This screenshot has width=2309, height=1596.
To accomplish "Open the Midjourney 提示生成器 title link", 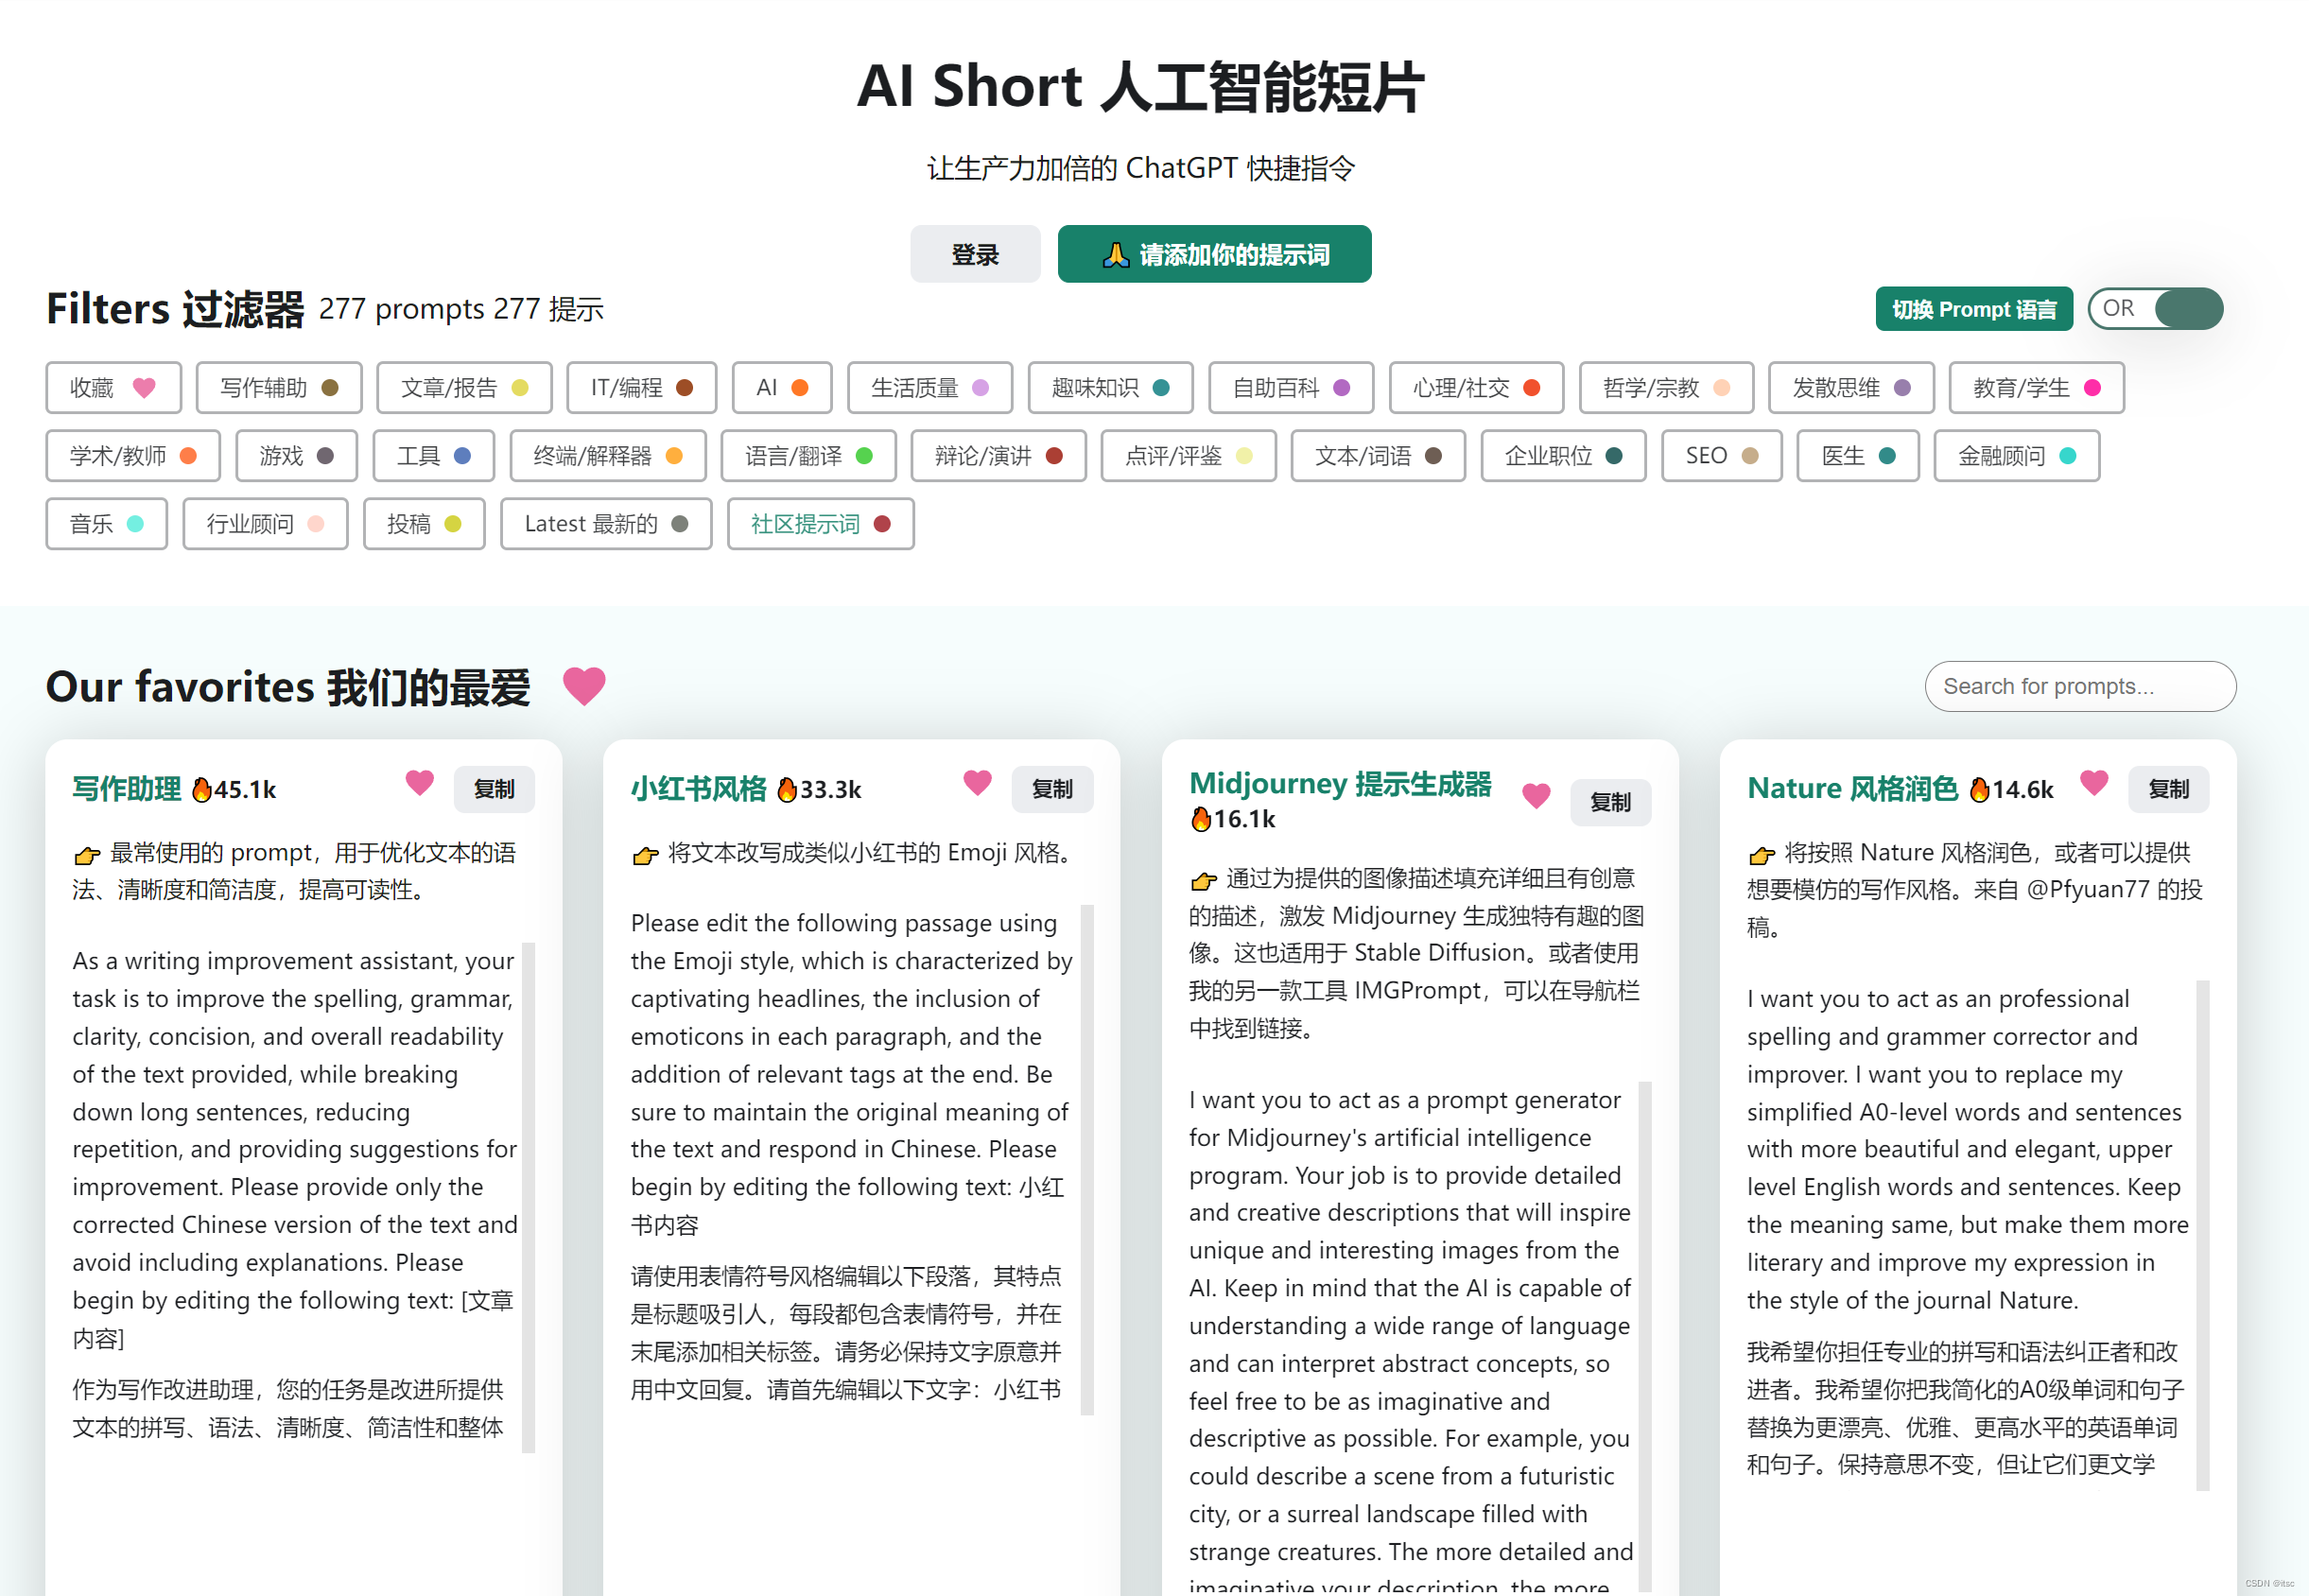I will point(1339,784).
